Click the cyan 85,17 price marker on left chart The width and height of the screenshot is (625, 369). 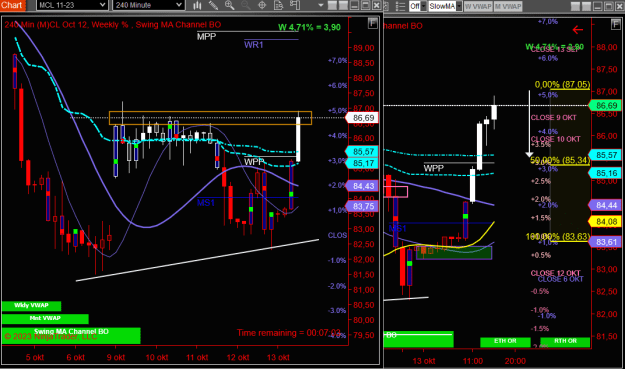coord(362,163)
